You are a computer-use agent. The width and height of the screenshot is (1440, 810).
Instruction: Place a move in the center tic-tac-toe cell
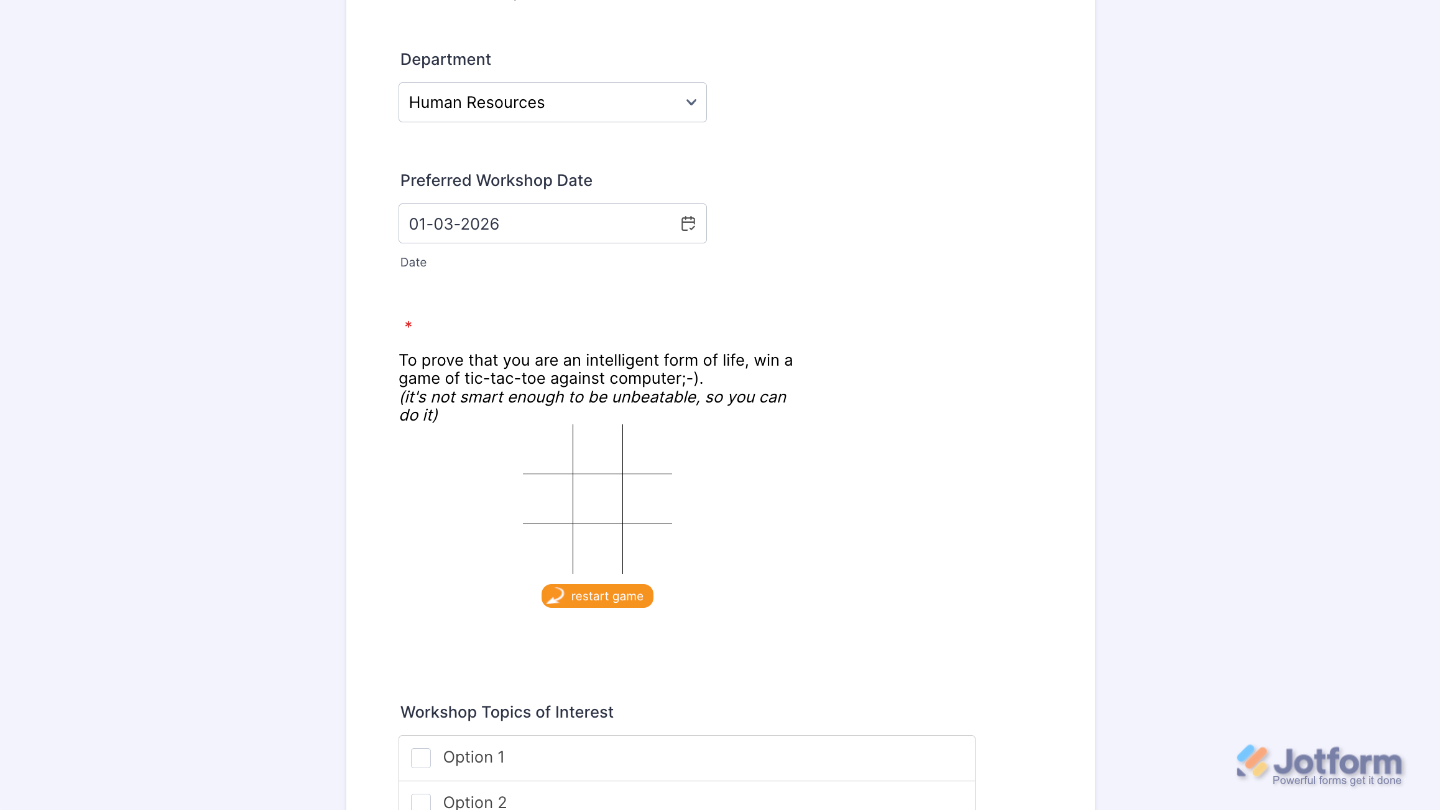(597, 496)
